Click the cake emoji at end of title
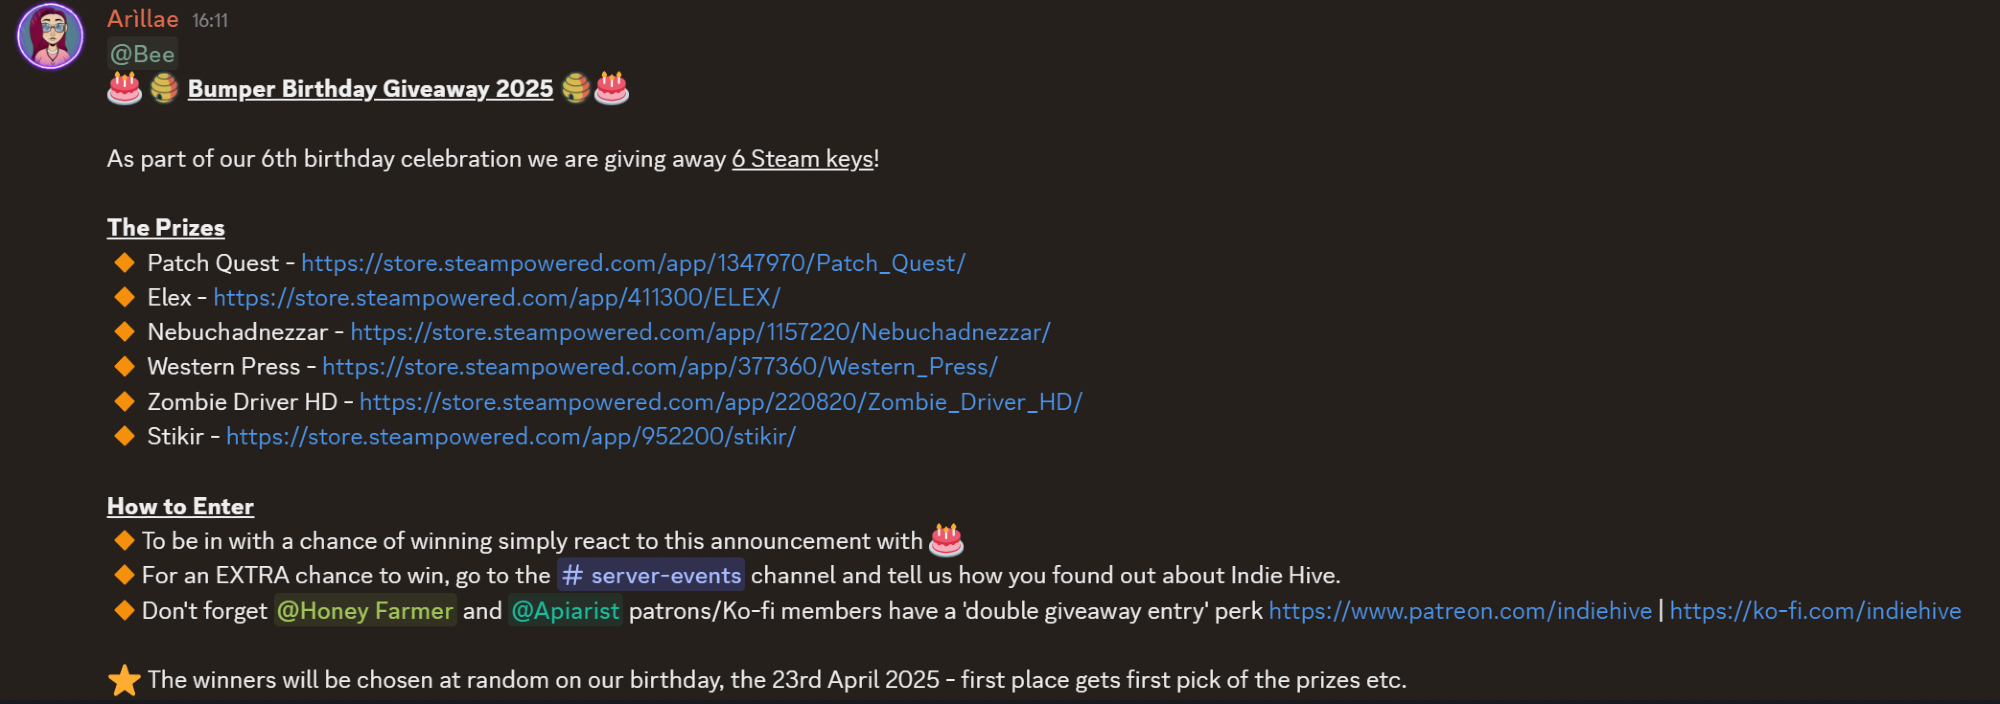 612,89
